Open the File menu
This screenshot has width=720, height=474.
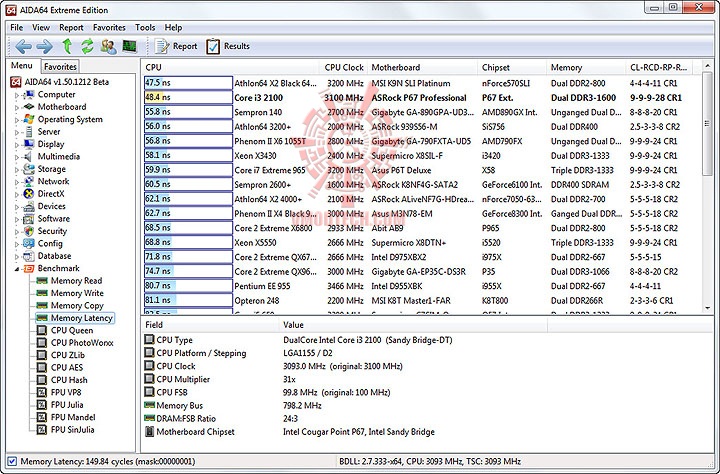[x=17, y=28]
